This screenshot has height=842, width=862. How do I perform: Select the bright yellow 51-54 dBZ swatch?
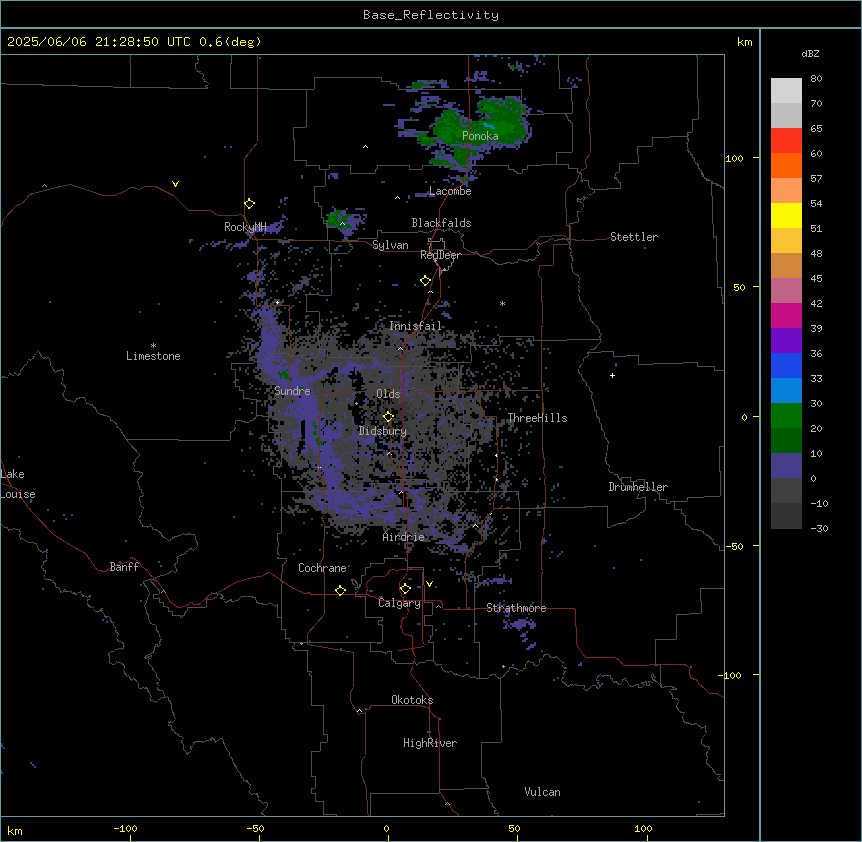[786, 215]
